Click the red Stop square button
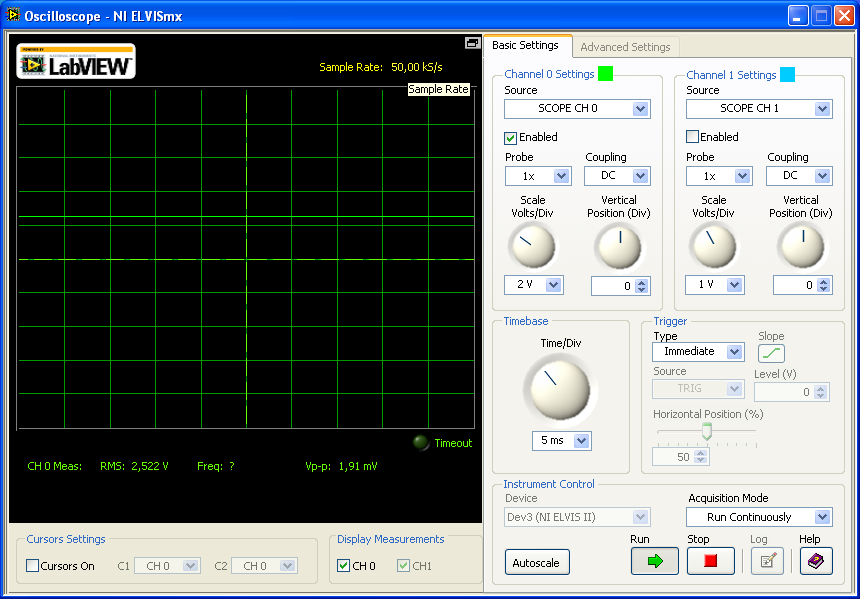 (x=711, y=561)
